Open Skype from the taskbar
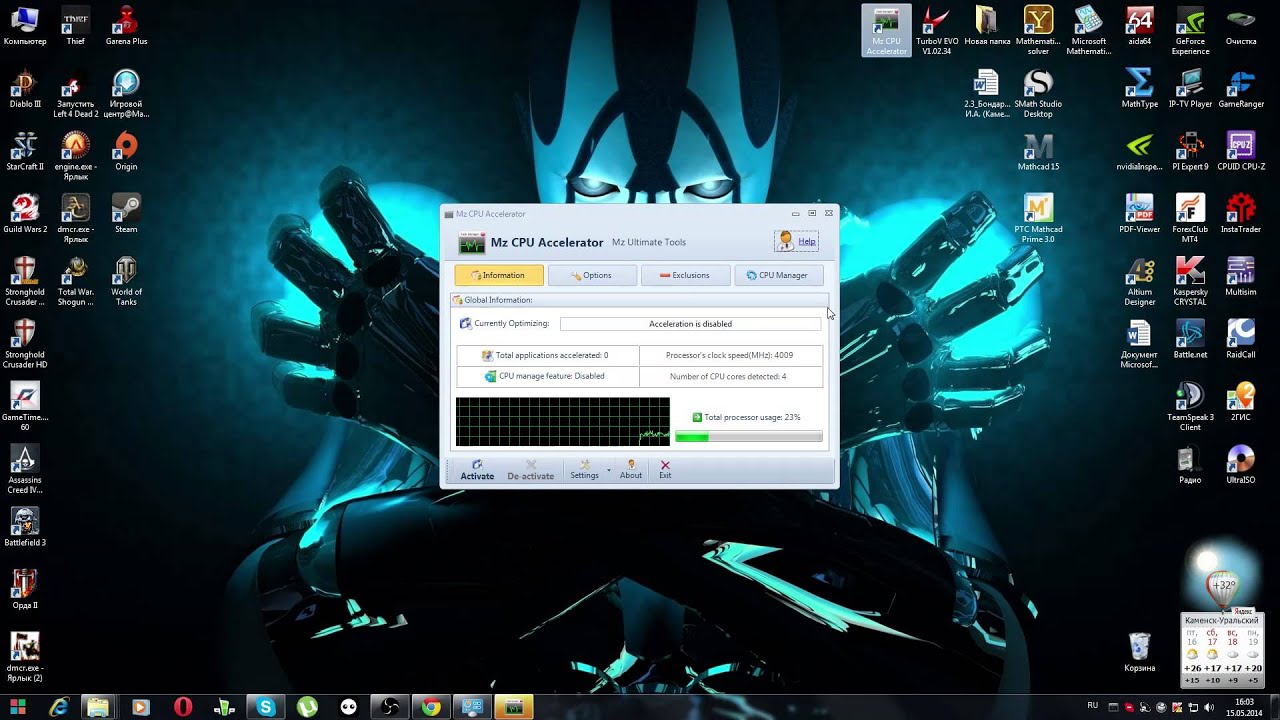1280x720 pixels. point(265,707)
